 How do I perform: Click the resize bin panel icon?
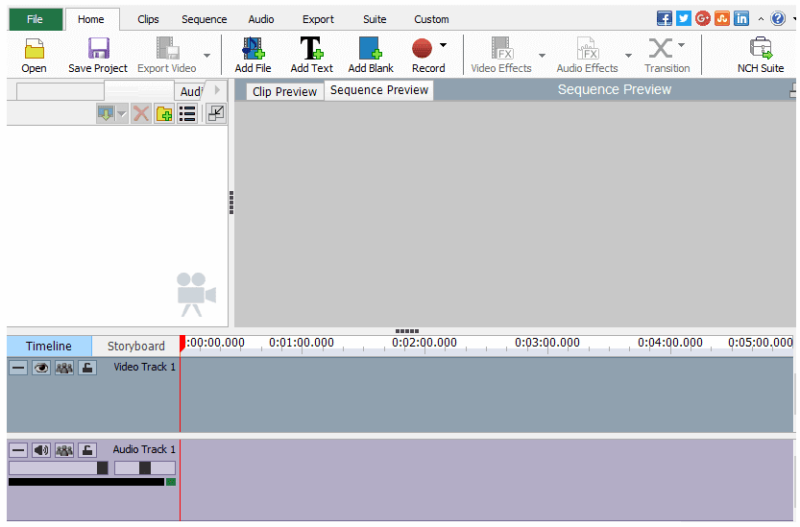tap(216, 113)
